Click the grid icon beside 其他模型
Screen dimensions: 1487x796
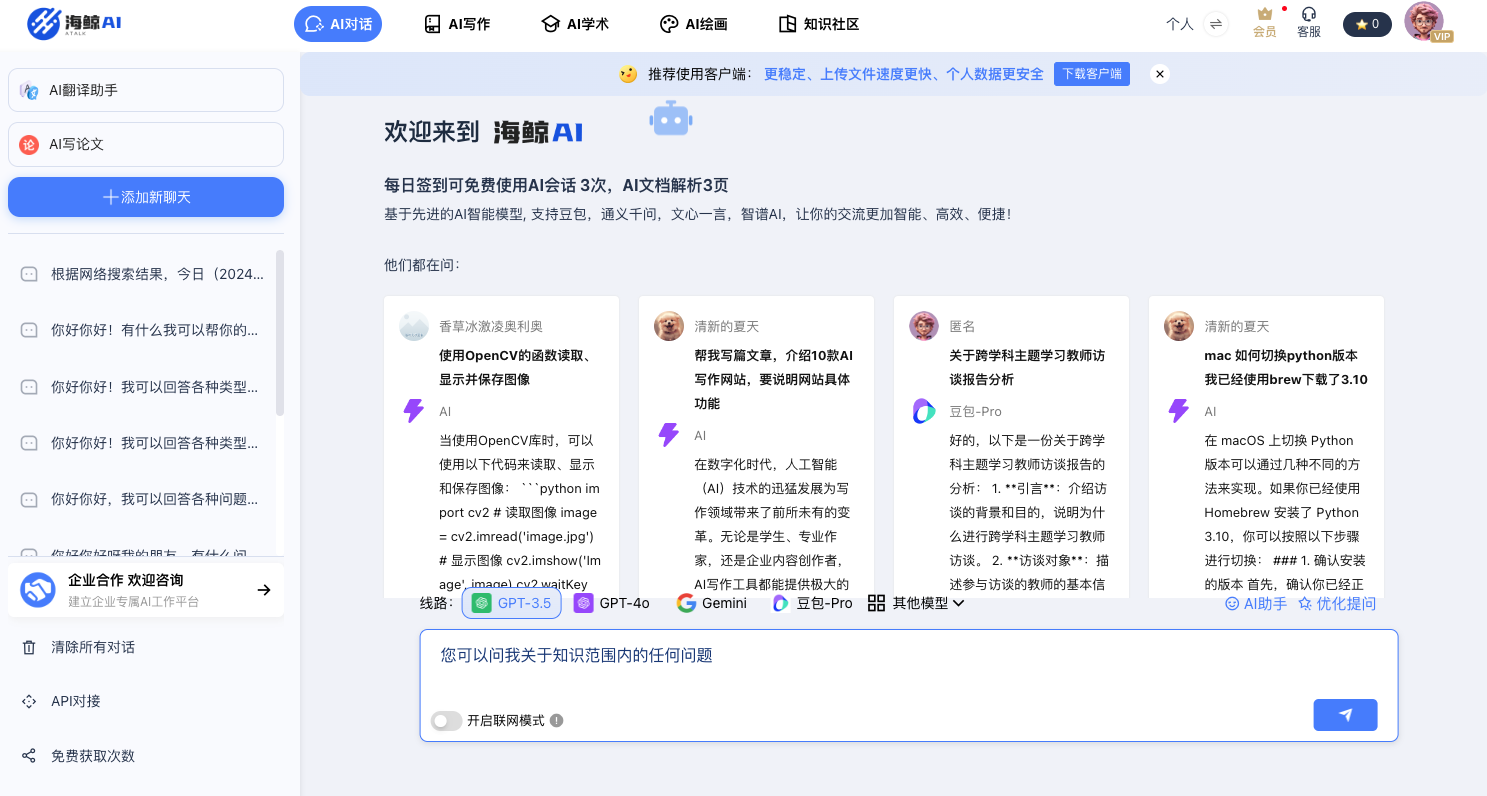(x=876, y=603)
